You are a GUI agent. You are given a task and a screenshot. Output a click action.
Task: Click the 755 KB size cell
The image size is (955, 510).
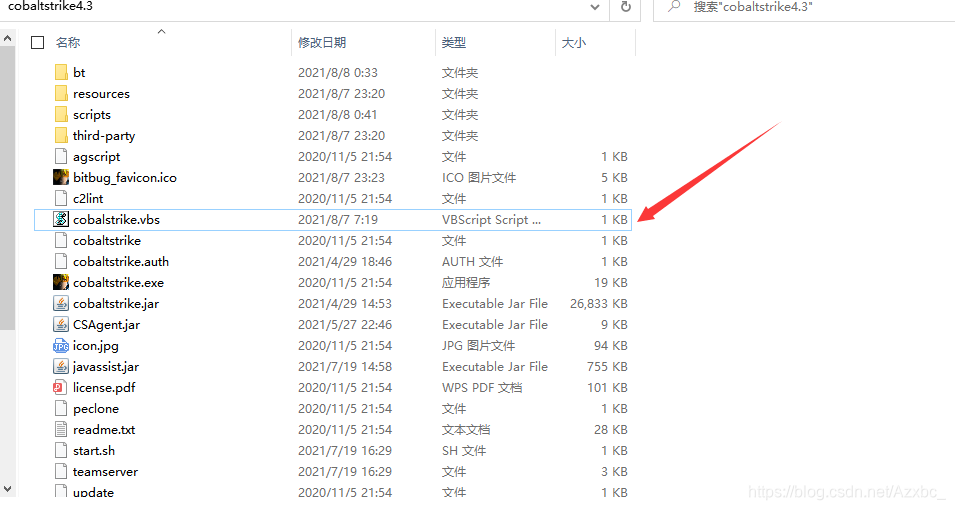607,367
